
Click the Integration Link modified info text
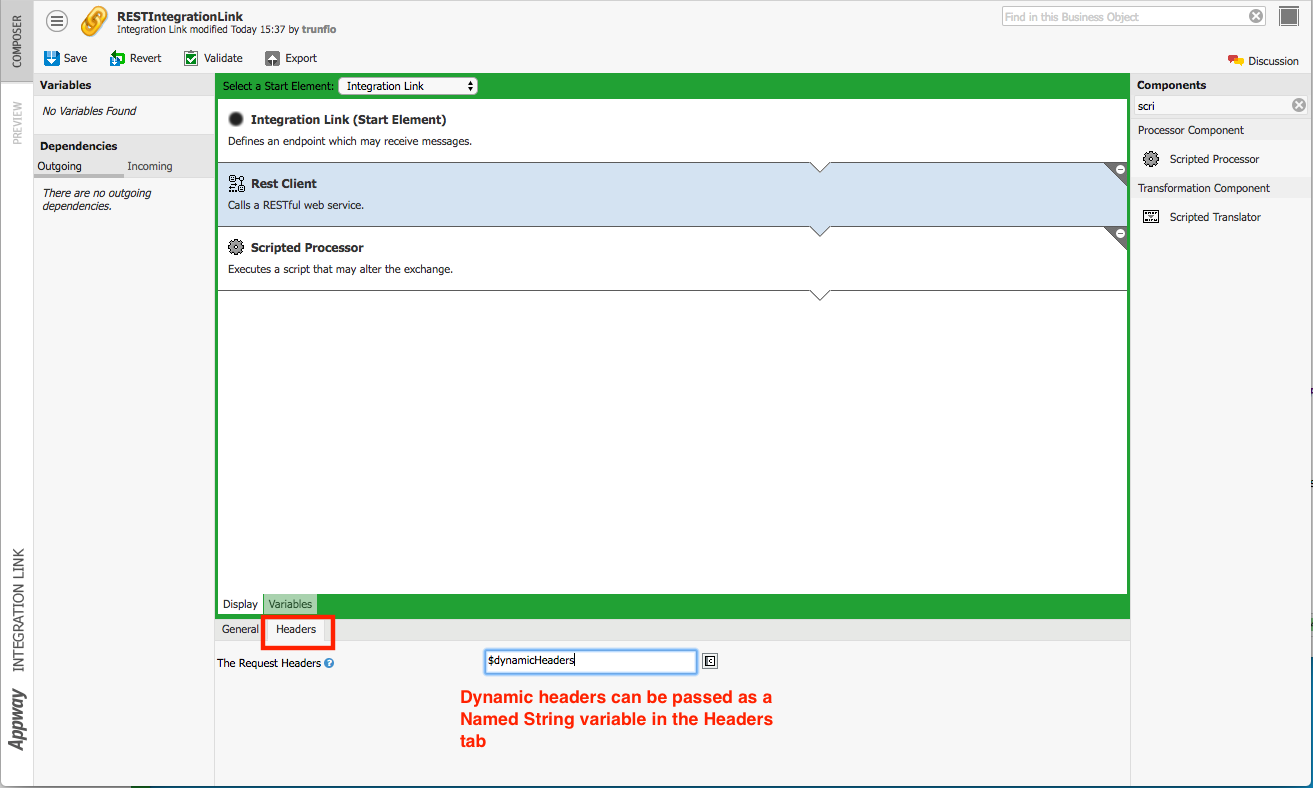226,30
